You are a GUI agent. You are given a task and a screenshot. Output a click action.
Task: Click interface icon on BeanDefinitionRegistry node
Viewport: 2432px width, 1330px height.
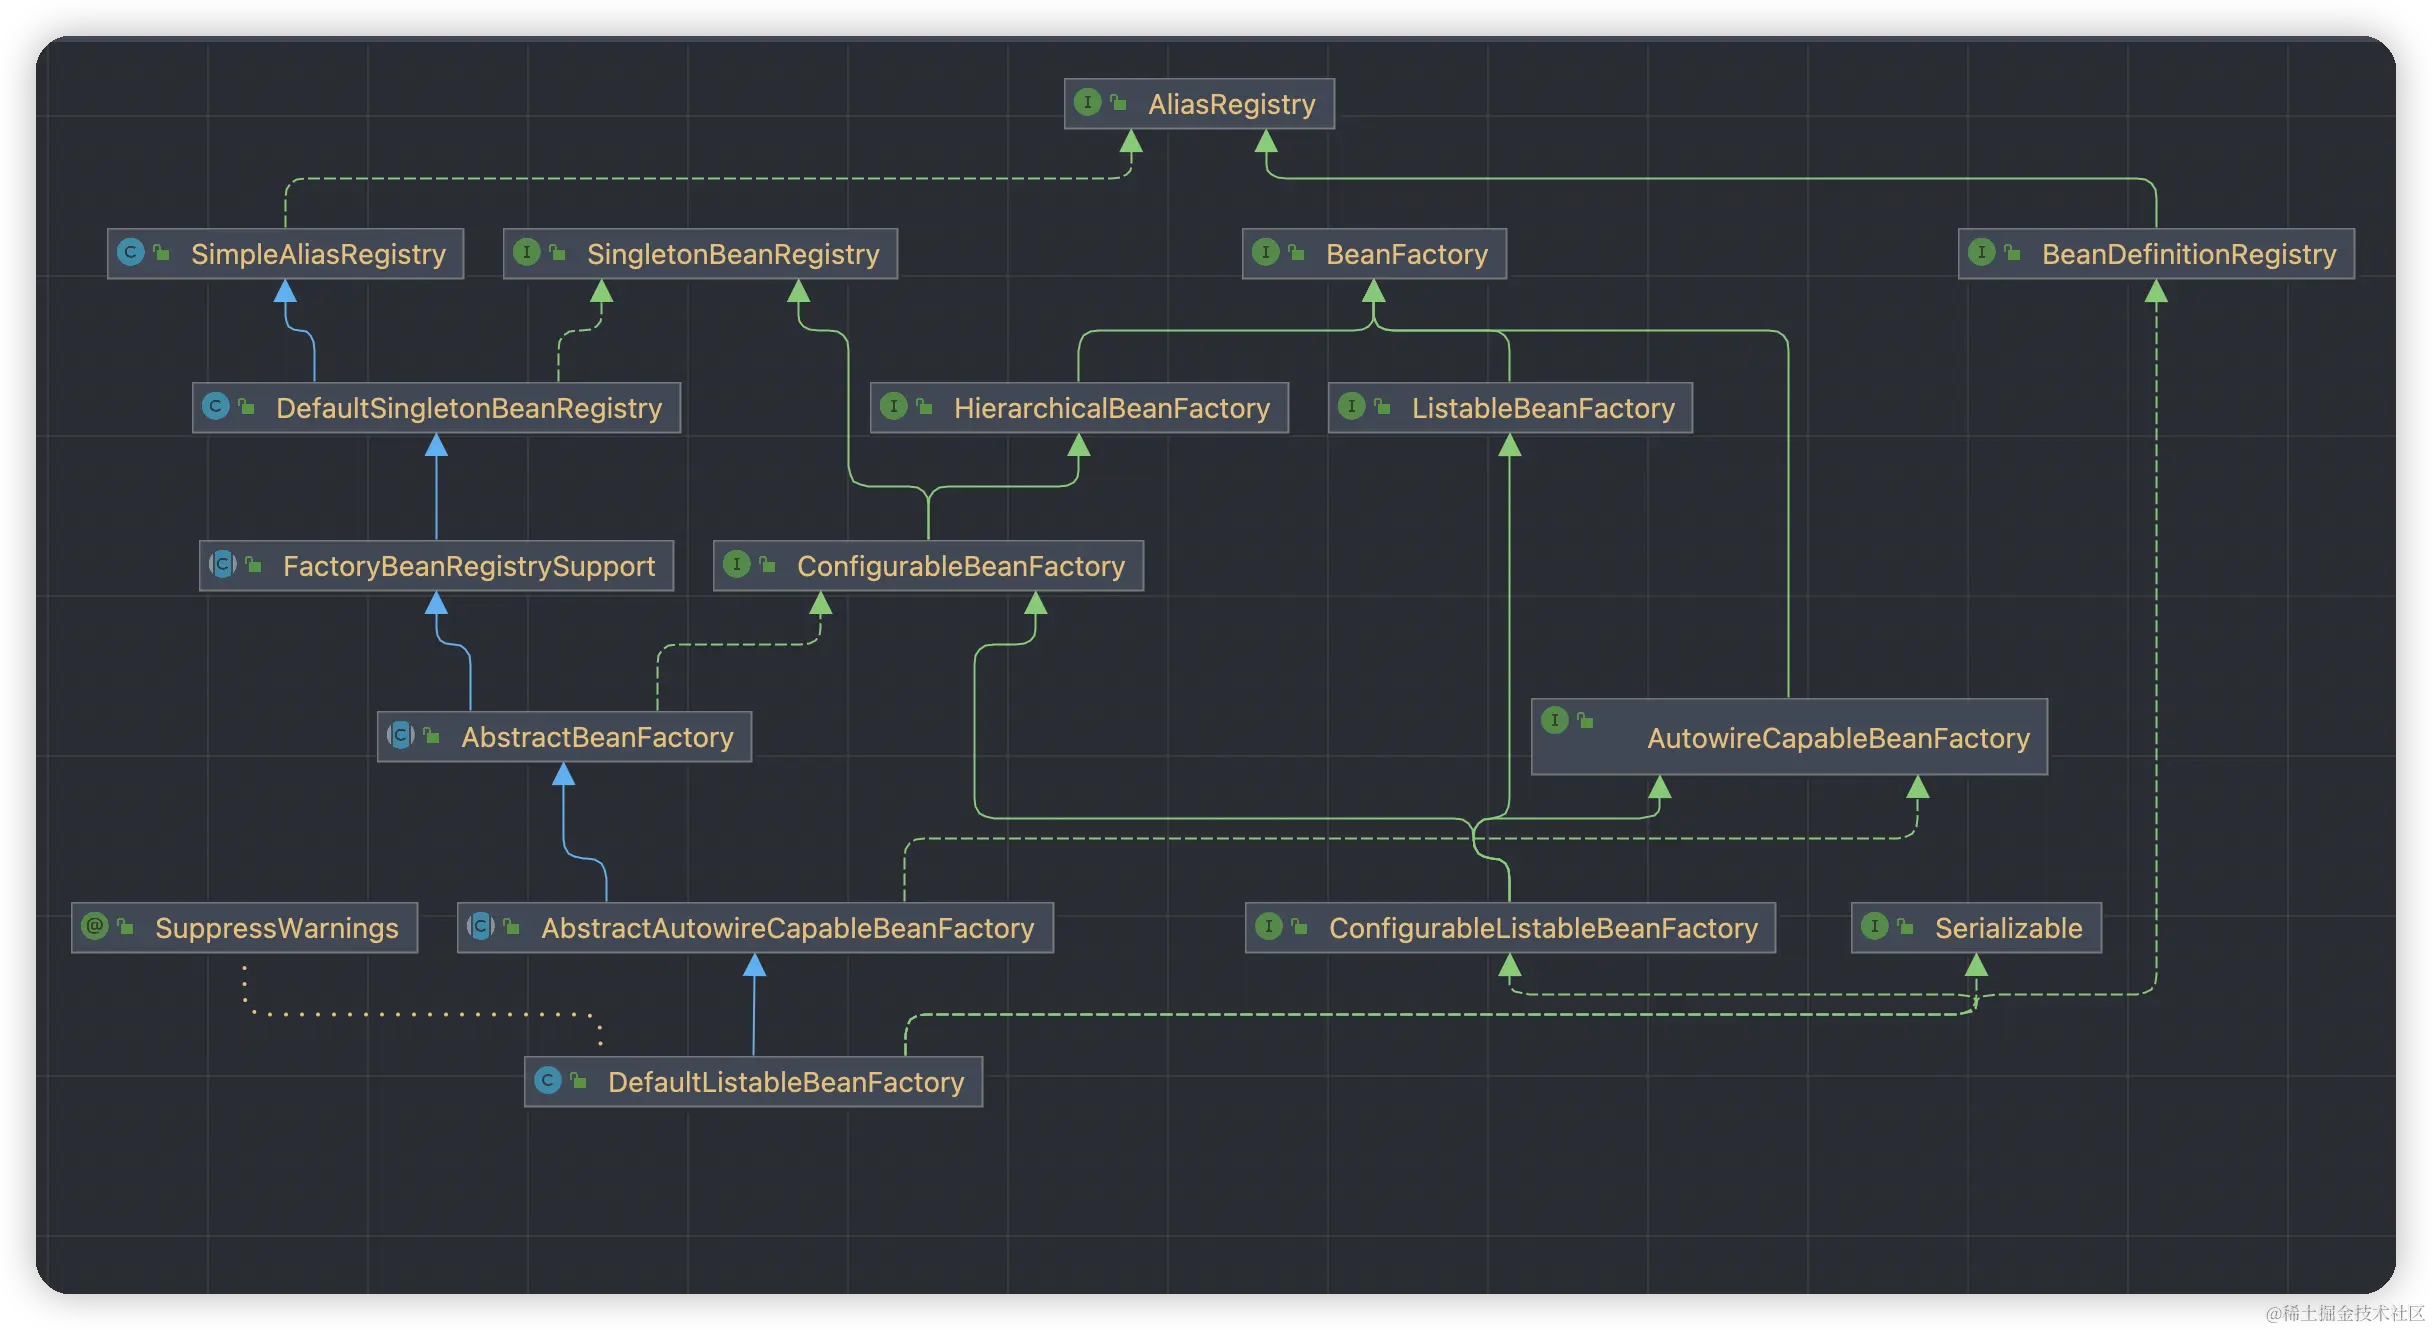click(1981, 252)
